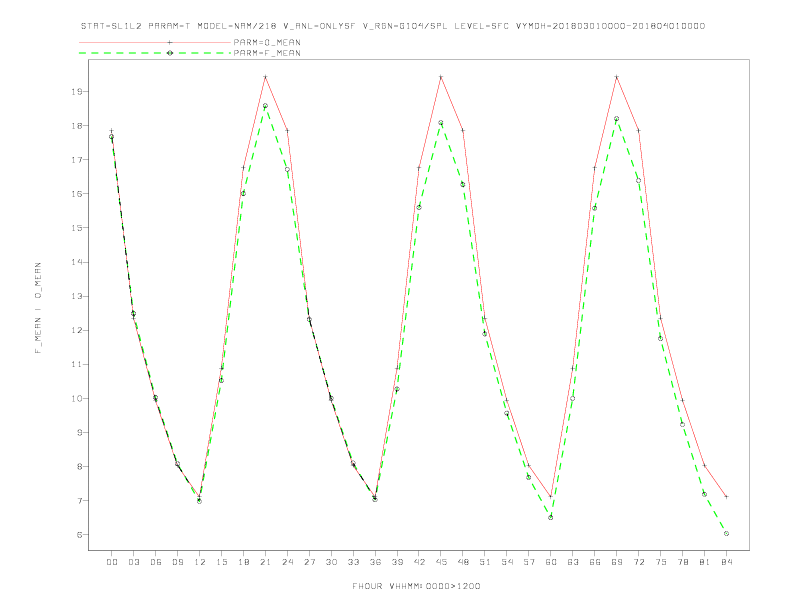Viewport: 792px width, 612px height.
Task: Click y-axis tick label 7
Action: (x=79, y=500)
